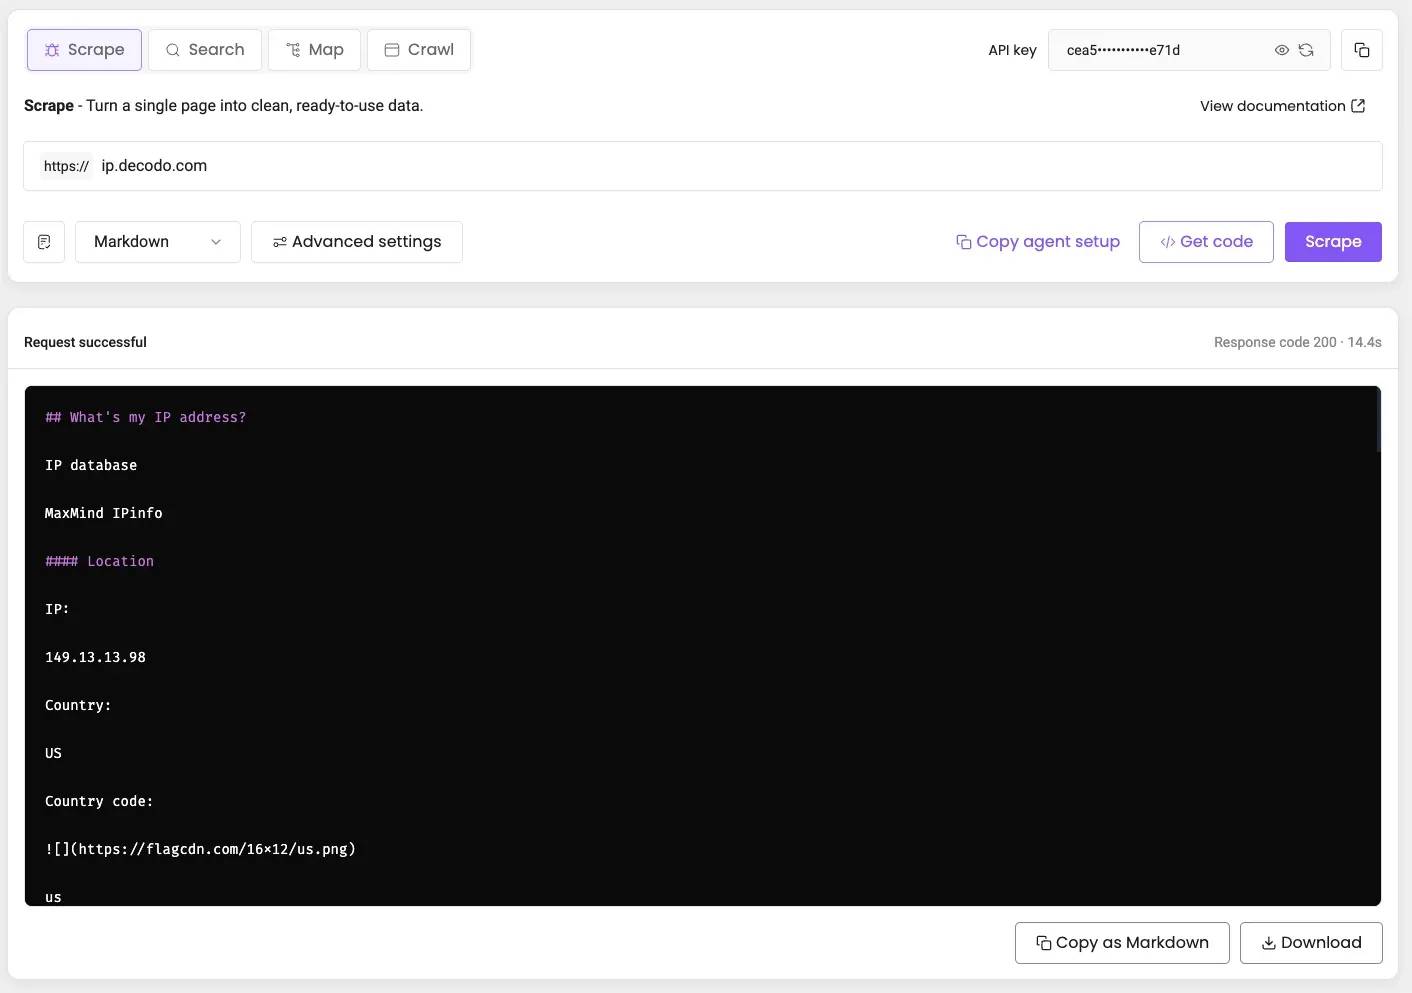The height and width of the screenshot is (993, 1412).
Task: Click the masked API key field
Action: (1189, 50)
